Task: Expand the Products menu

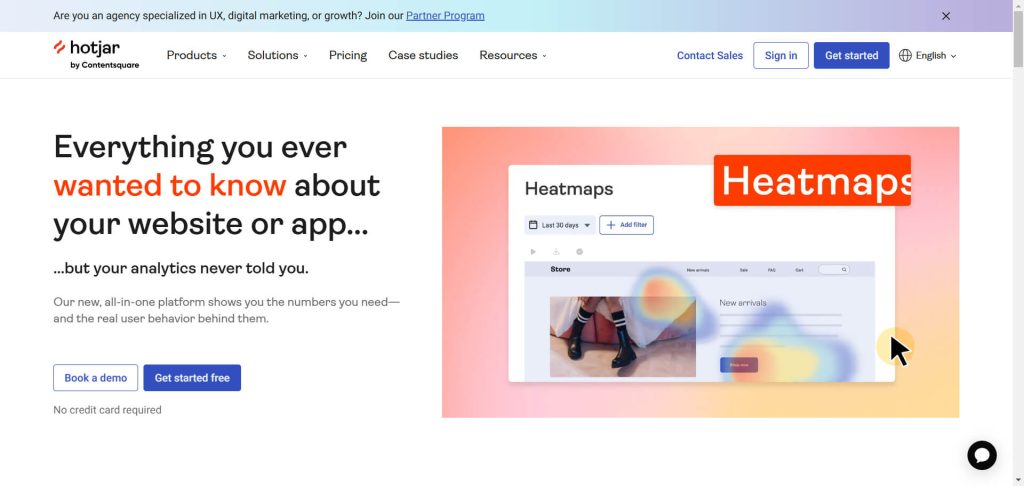Action: click(197, 56)
